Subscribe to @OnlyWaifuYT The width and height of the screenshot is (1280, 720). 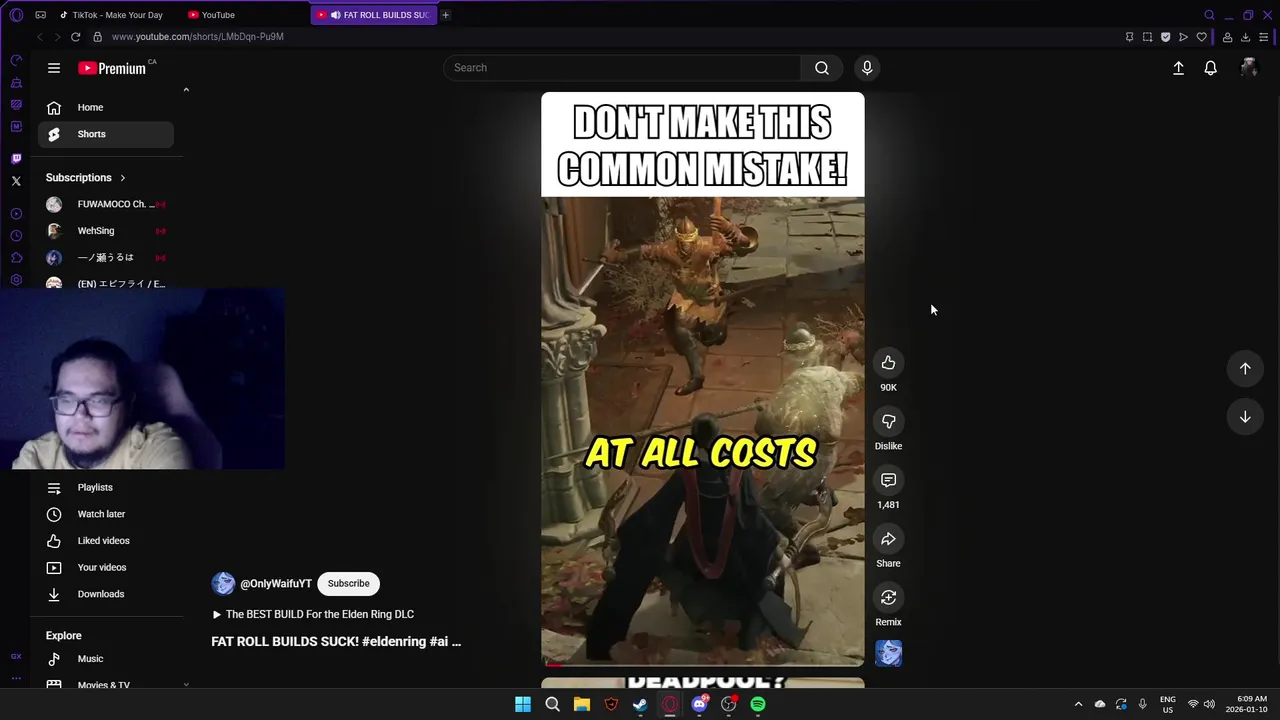tap(348, 584)
